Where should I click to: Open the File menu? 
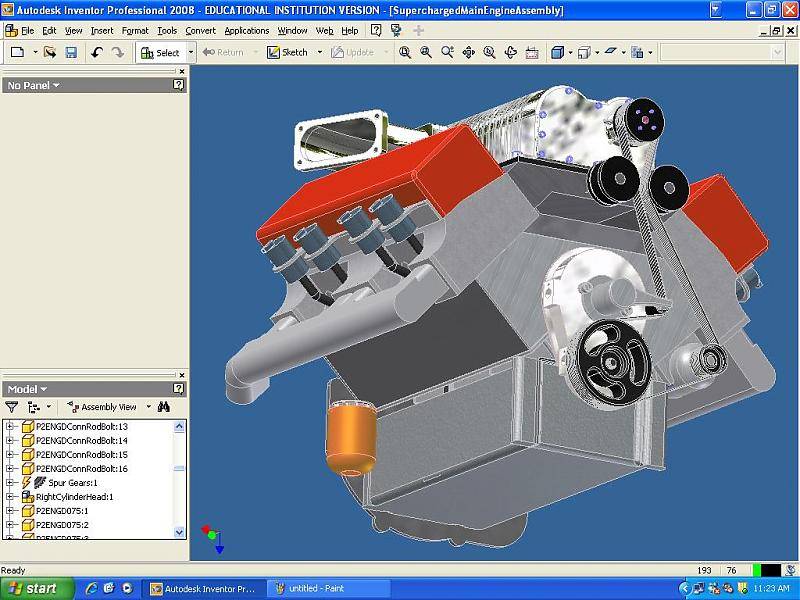click(x=28, y=31)
